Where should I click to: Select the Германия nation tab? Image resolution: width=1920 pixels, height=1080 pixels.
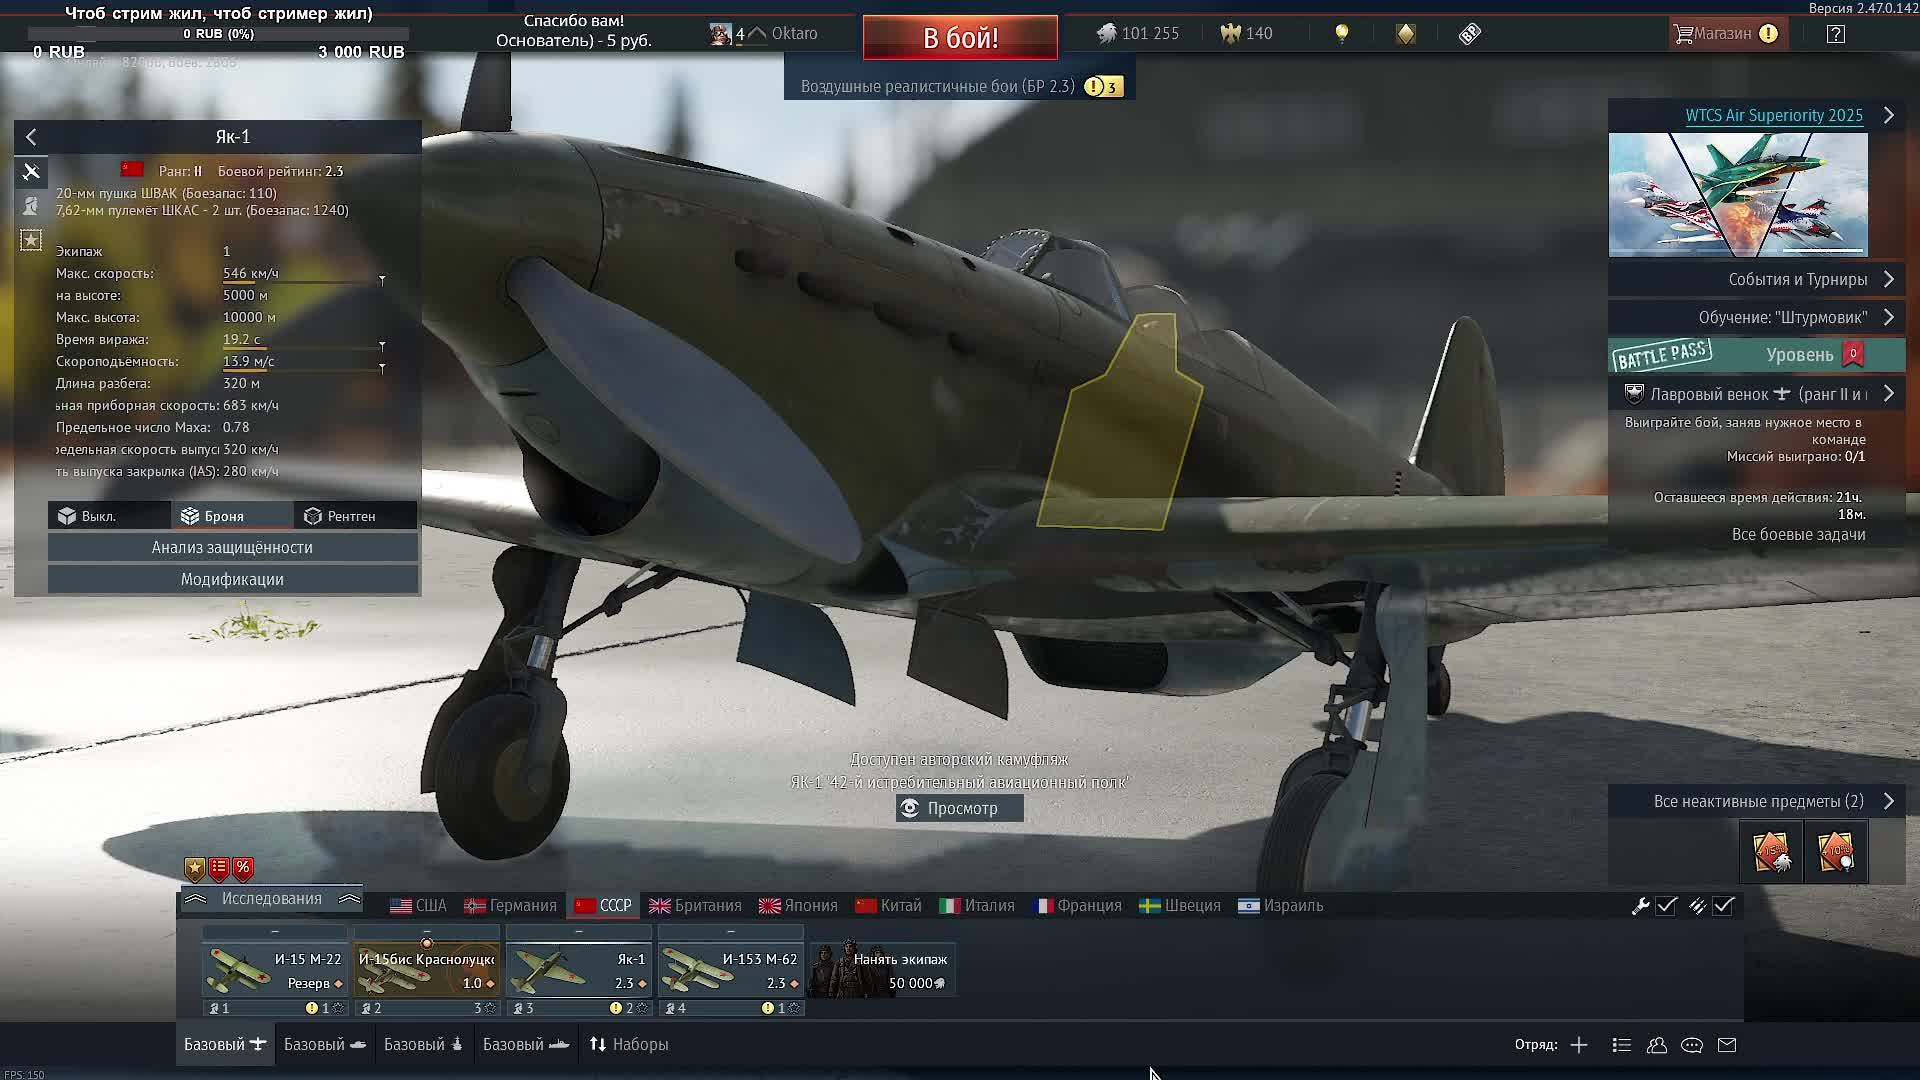coord(510,905)
